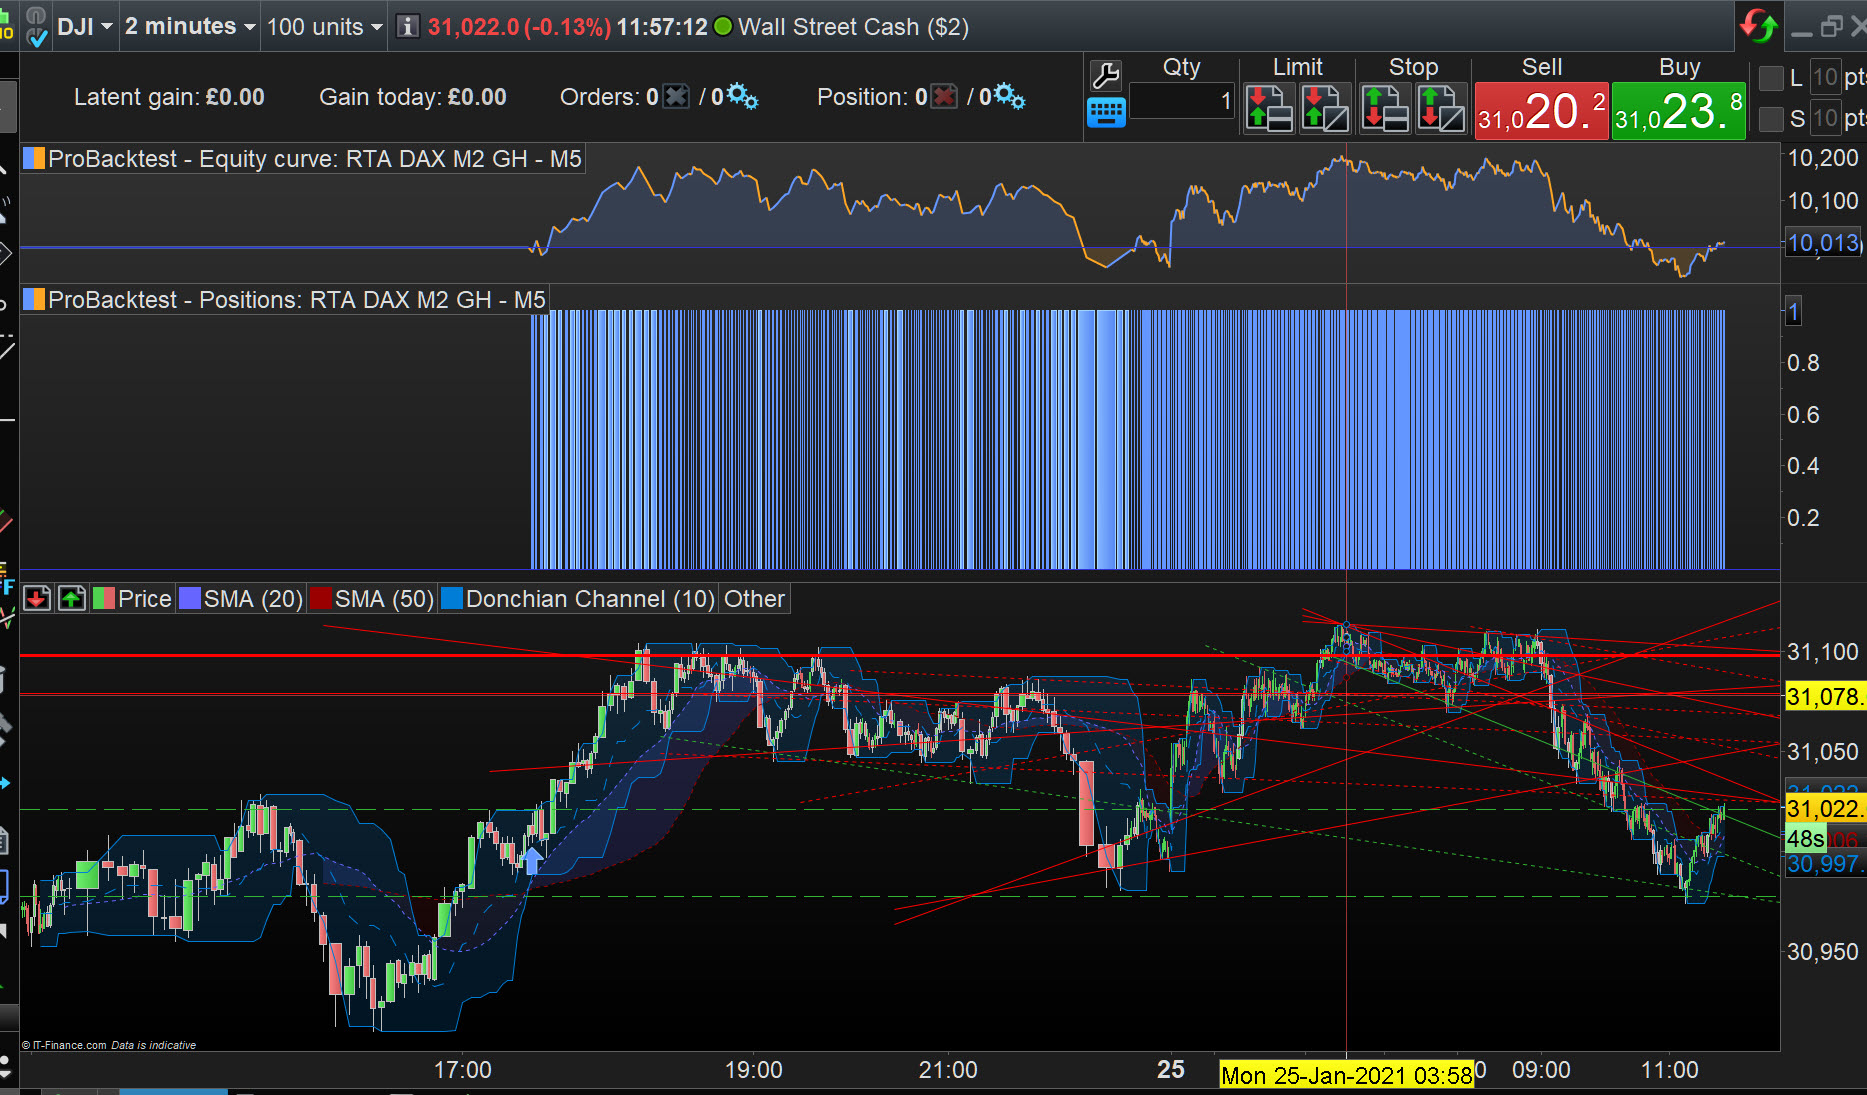Click the 30,950 price axis label
The height and width of the screenshot is (1095, 1867).
[x=1822, y=952]
